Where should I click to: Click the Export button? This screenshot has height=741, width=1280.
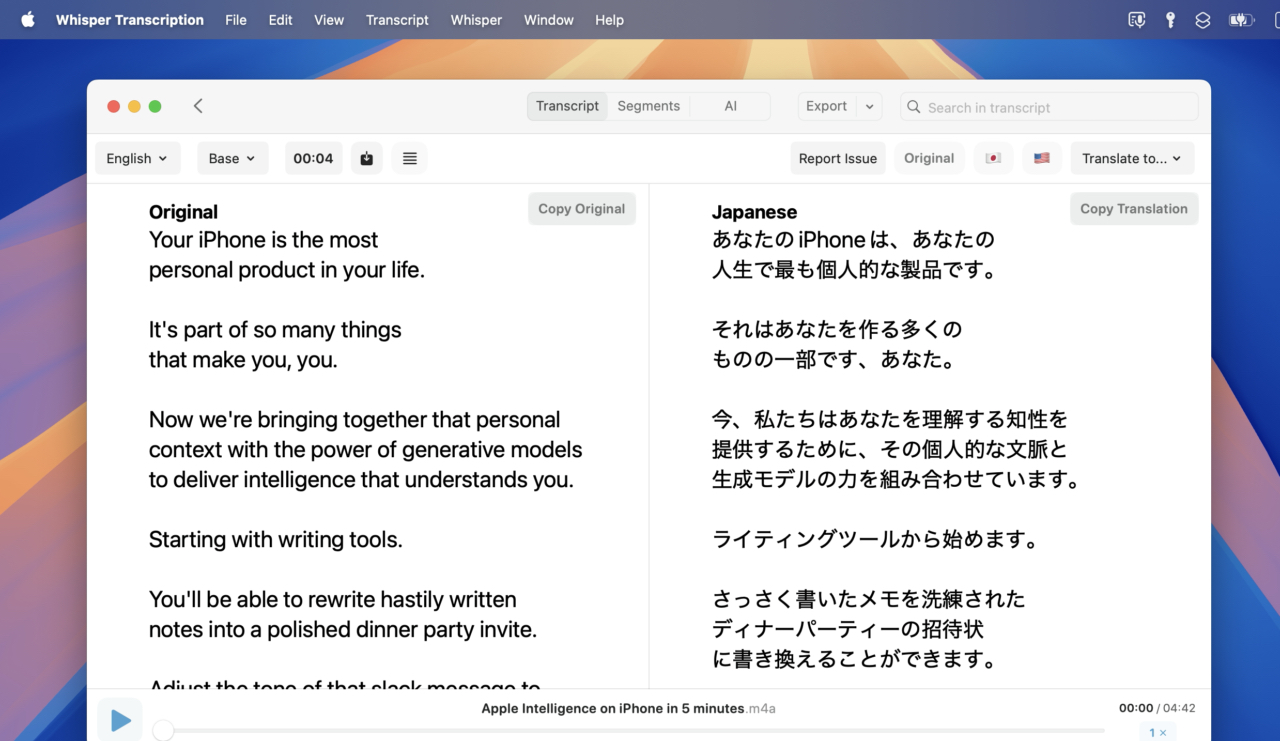[x=826, y=106]
